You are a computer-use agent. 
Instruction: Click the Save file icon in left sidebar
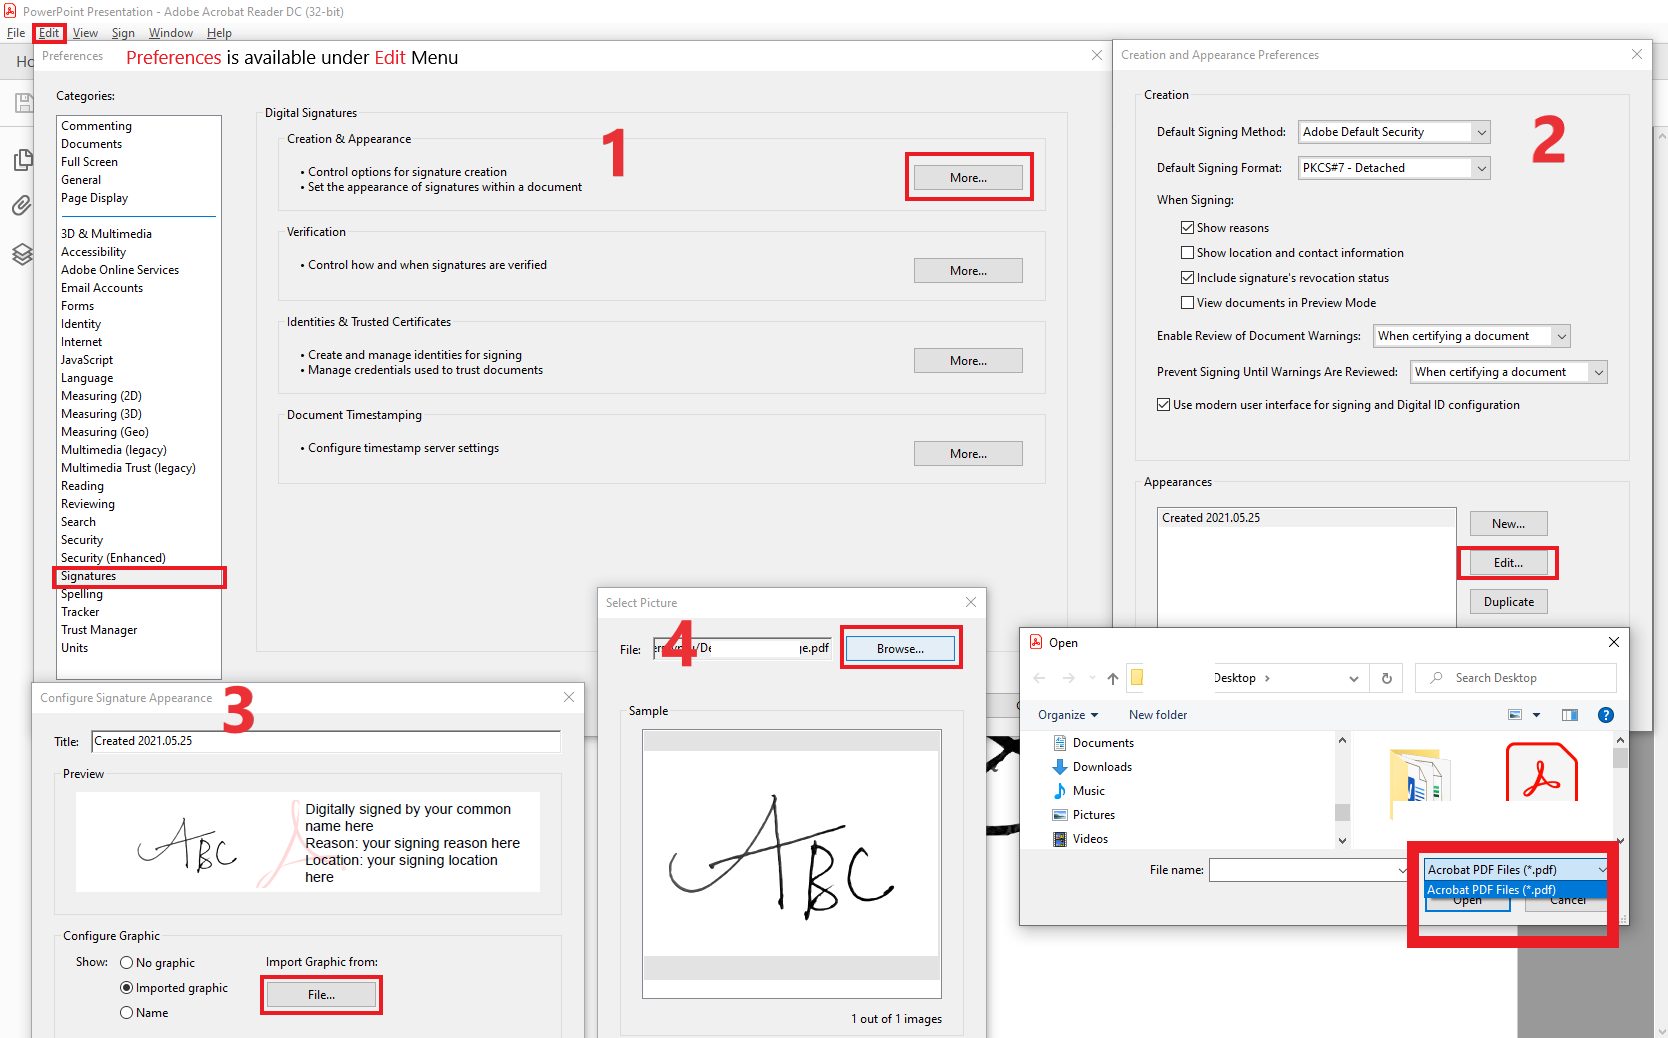(22, 102)
